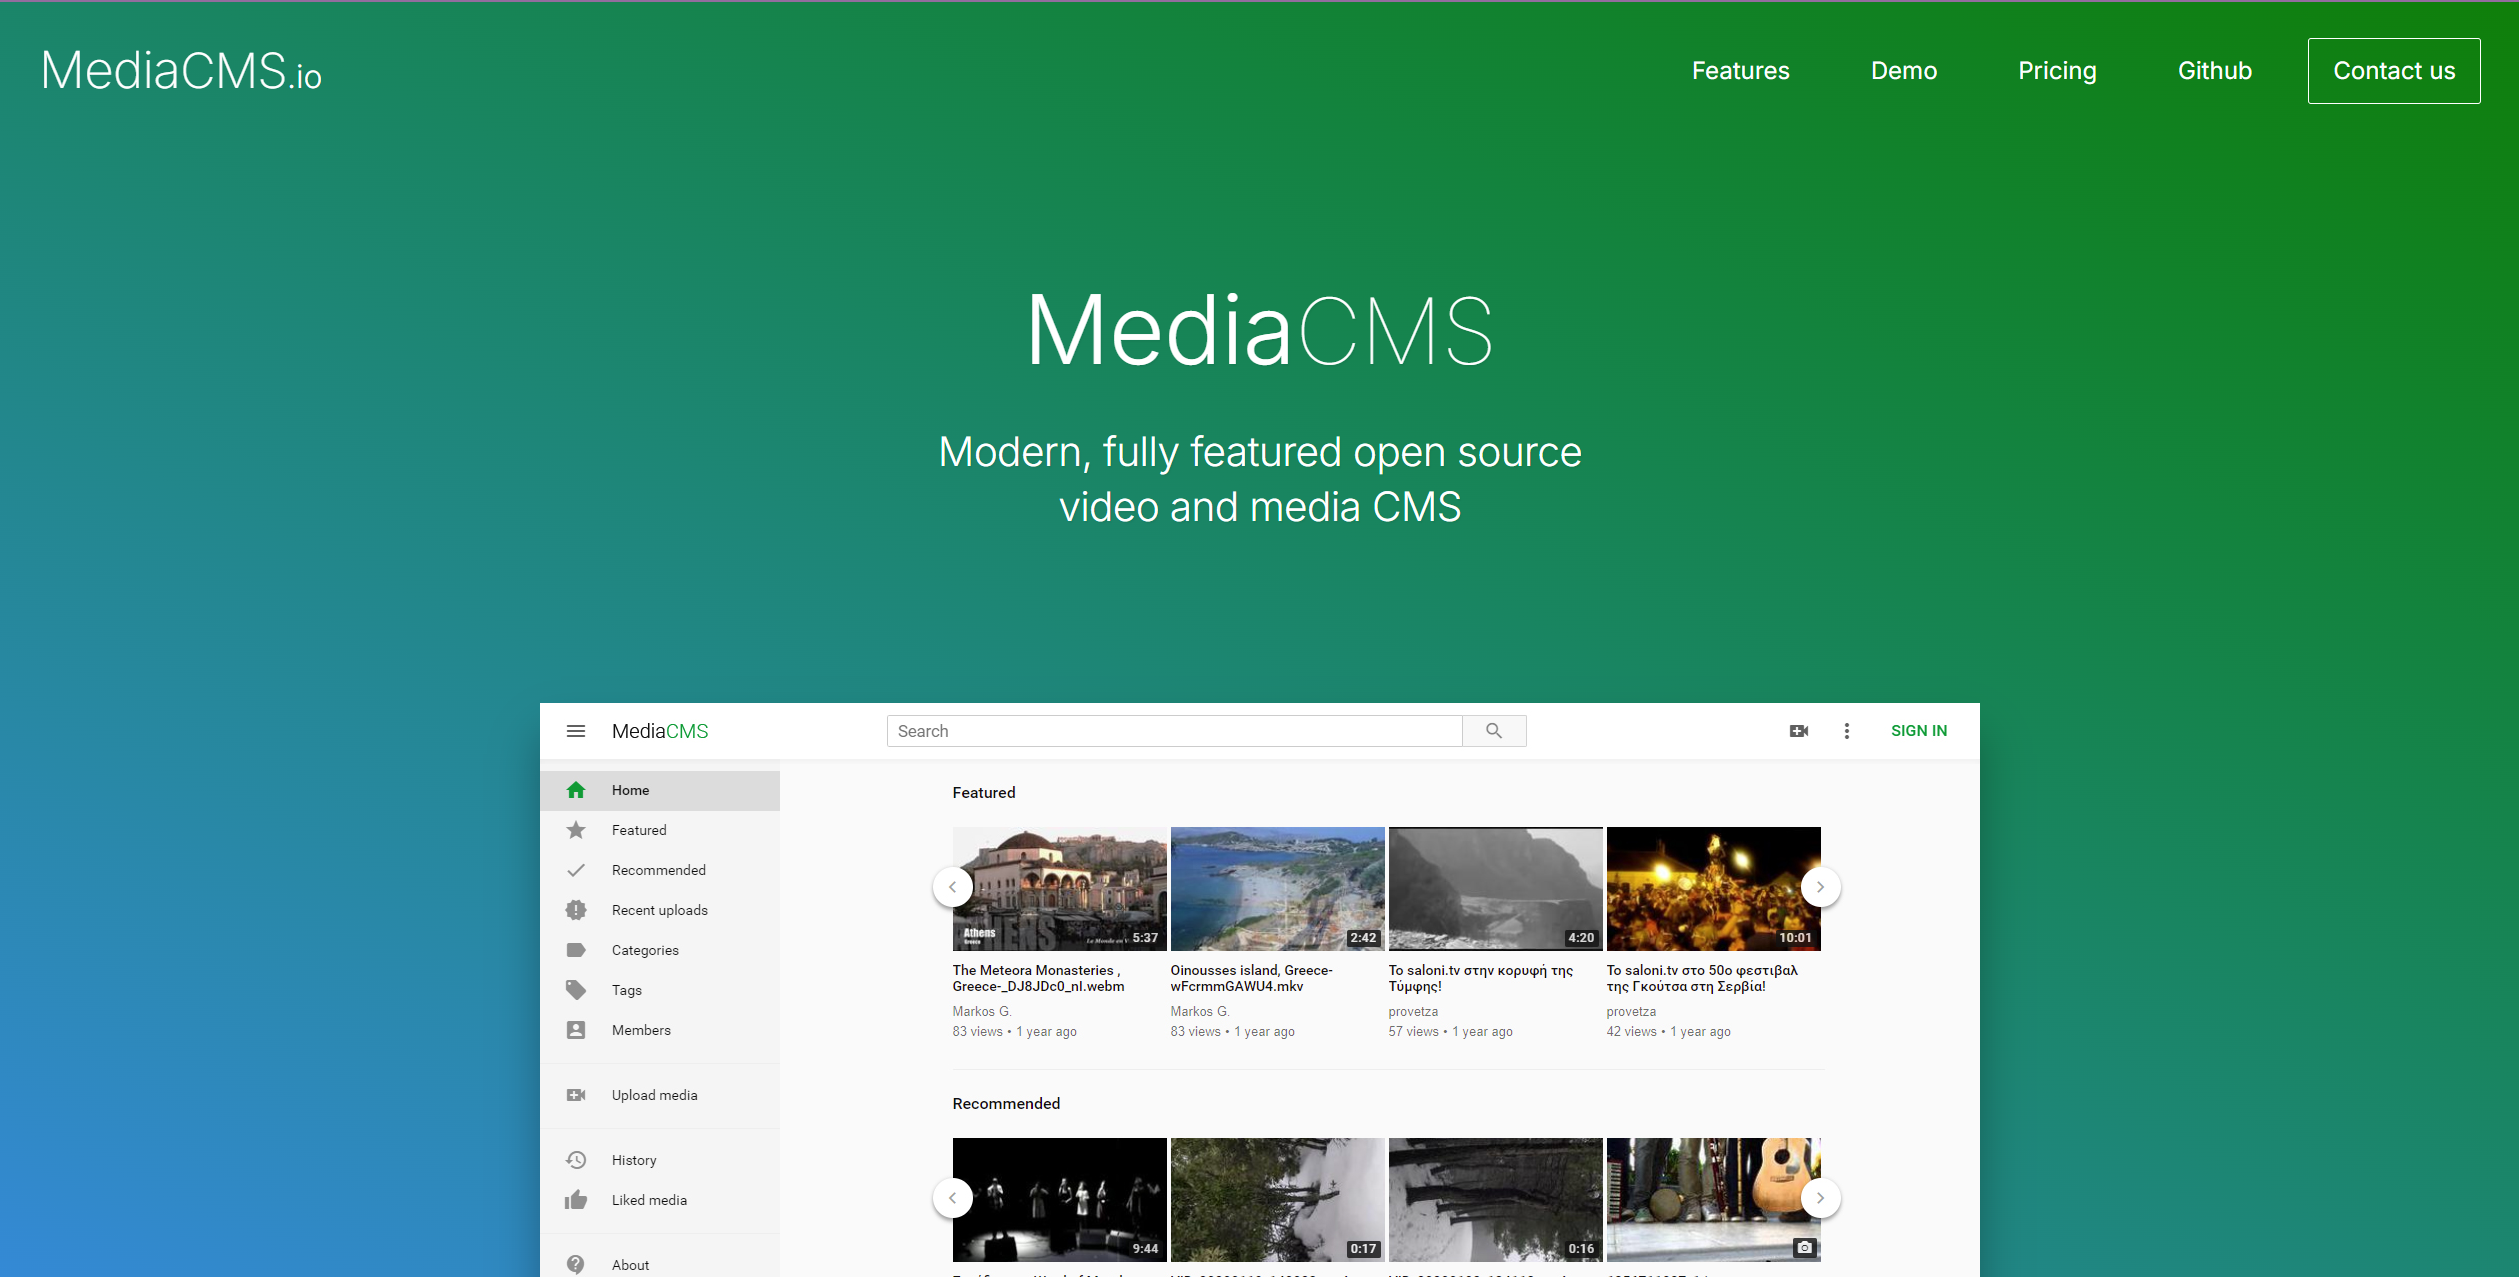Click title 'To saloni.tv στην κορυφή της Τύμφης!'
Image resolution: width=2519 pixels, height=1277 pixels.
click(1480, 978)
